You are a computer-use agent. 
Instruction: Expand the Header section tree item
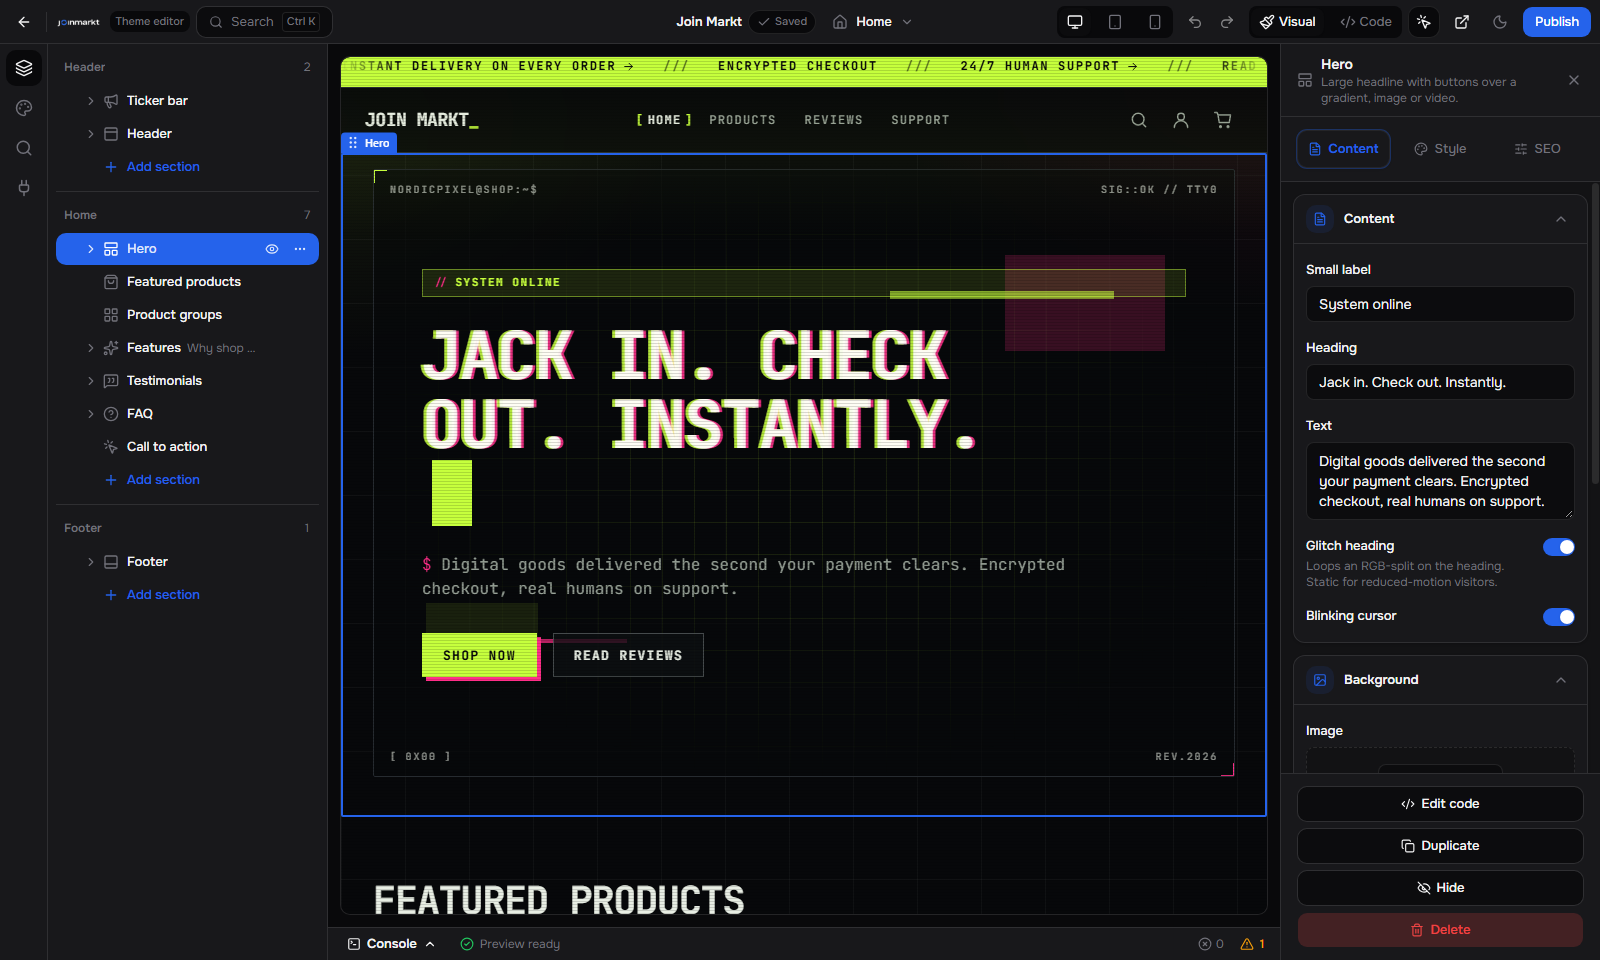click(x=91, y=134)
